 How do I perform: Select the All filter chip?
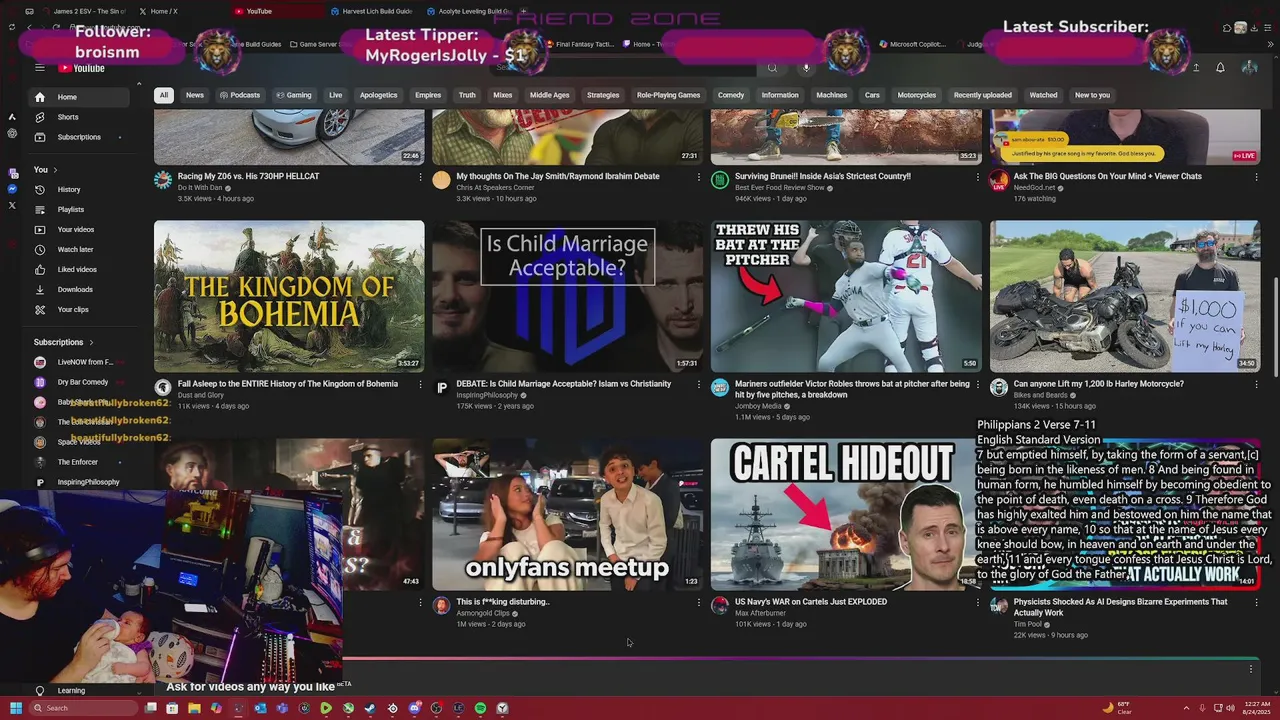click(163, 95)
